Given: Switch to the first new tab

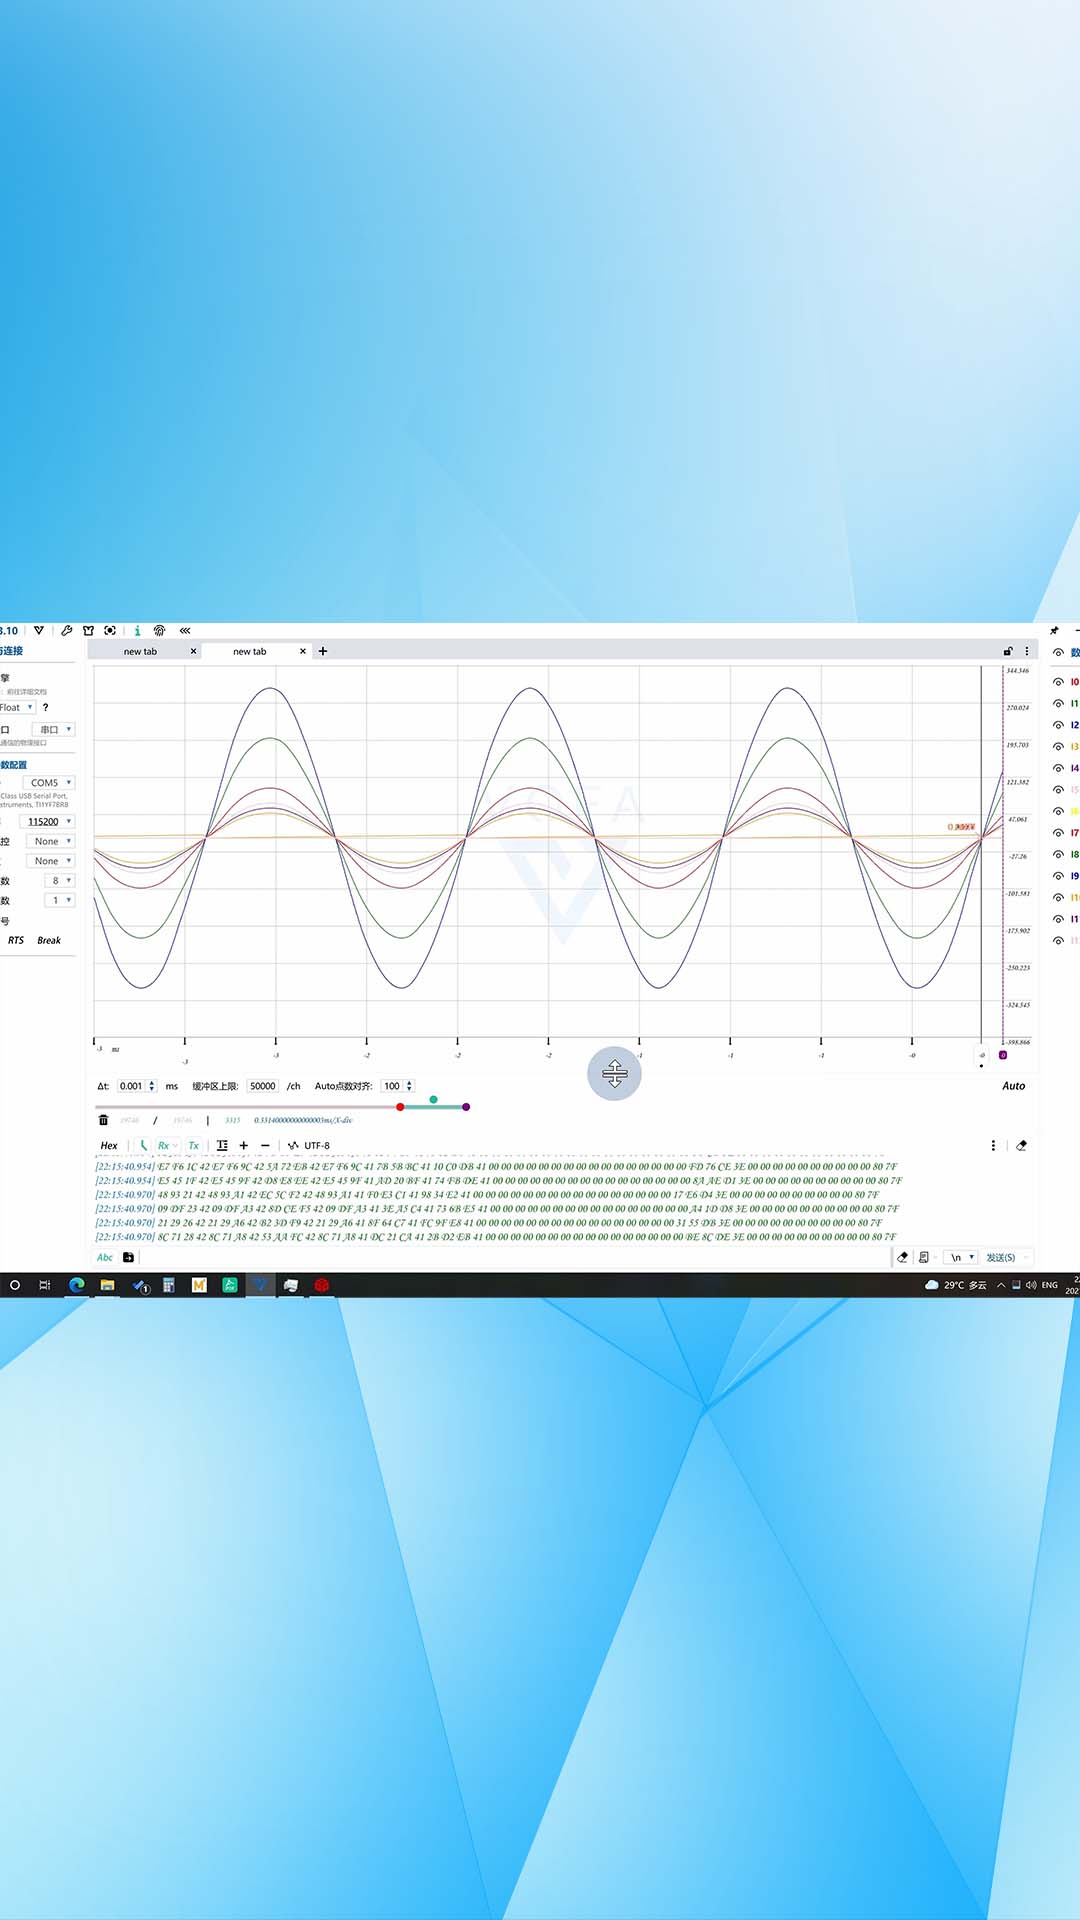Looking at the screenshot, I should coord(140,652).
